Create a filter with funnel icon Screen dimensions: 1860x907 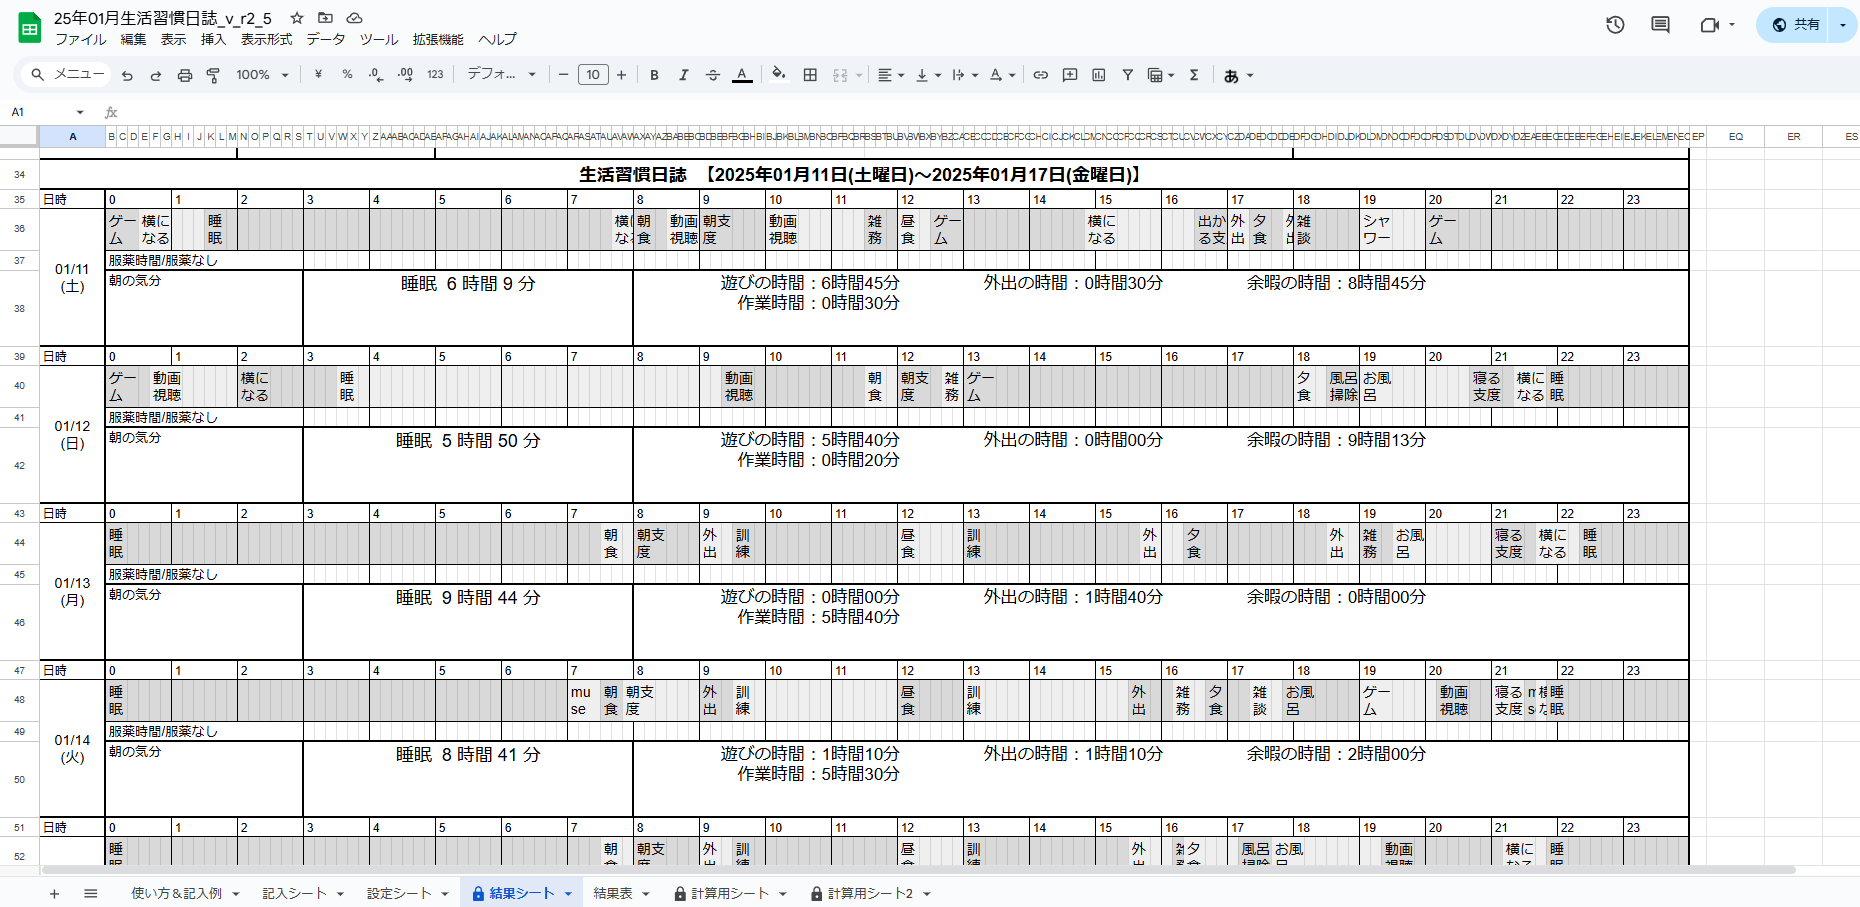point(1128,75)
